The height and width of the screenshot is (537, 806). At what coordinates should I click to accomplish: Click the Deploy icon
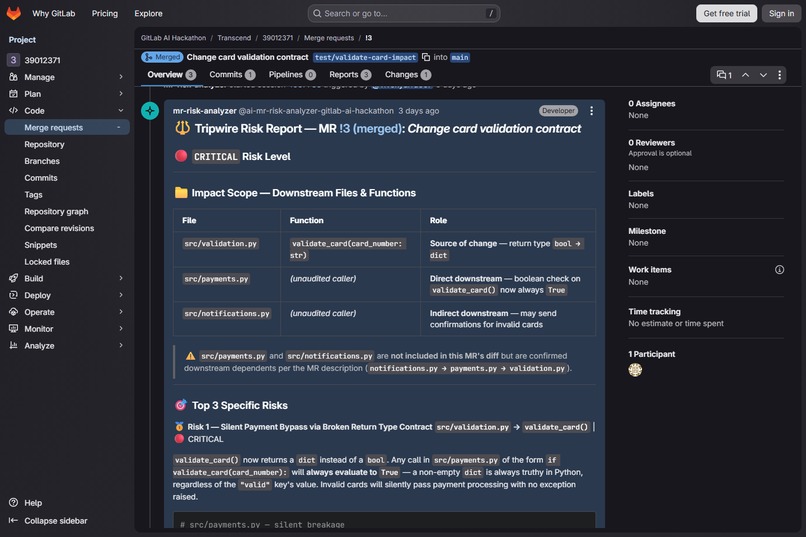13,295
